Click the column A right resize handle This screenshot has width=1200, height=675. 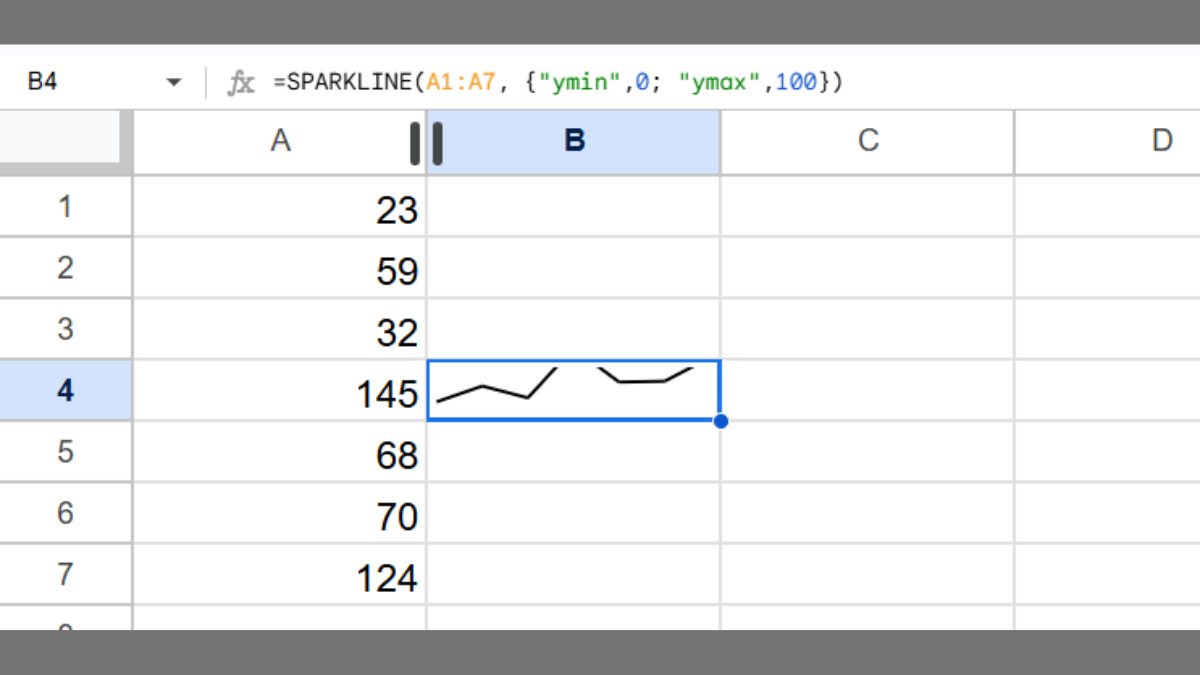(415, 143)
